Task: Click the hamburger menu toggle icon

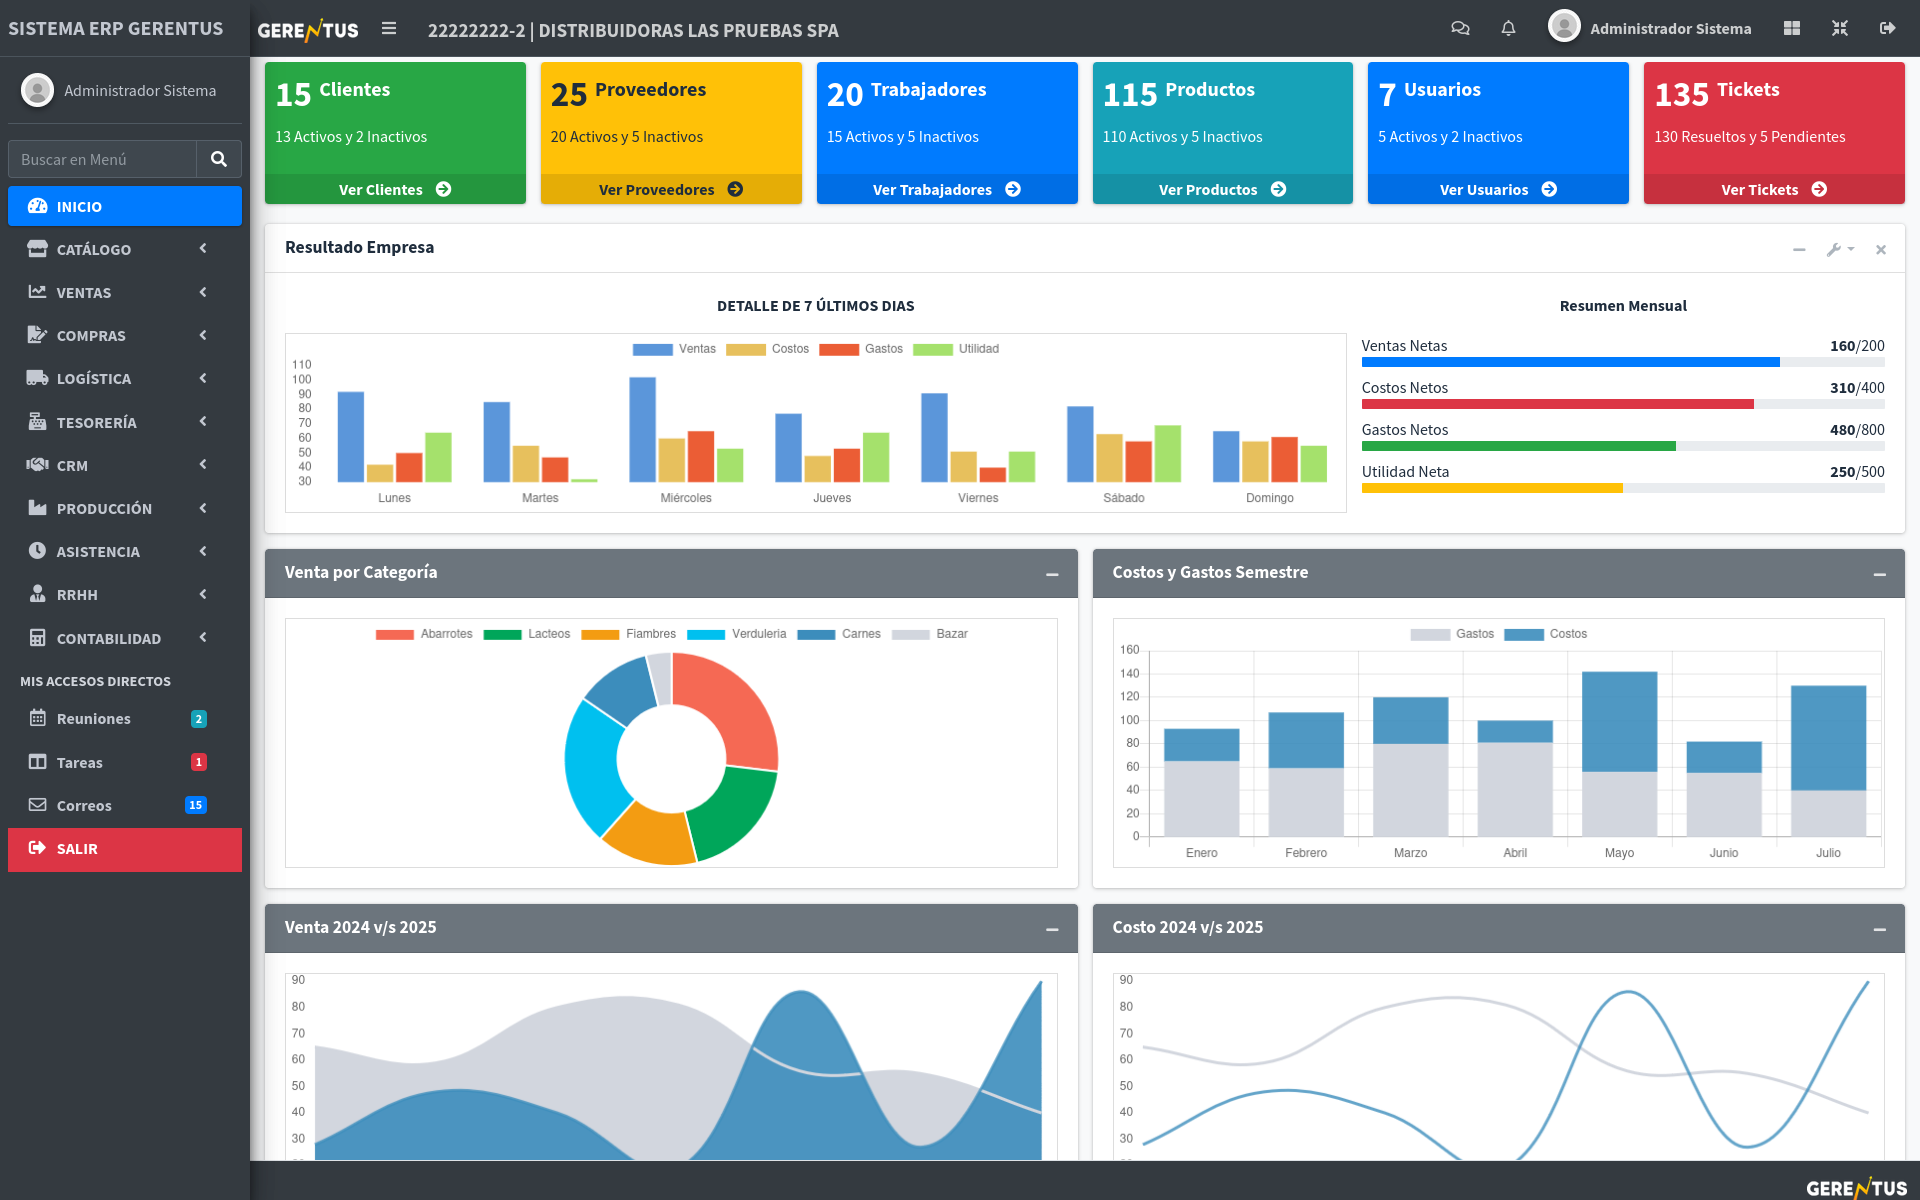Action: 389,29
